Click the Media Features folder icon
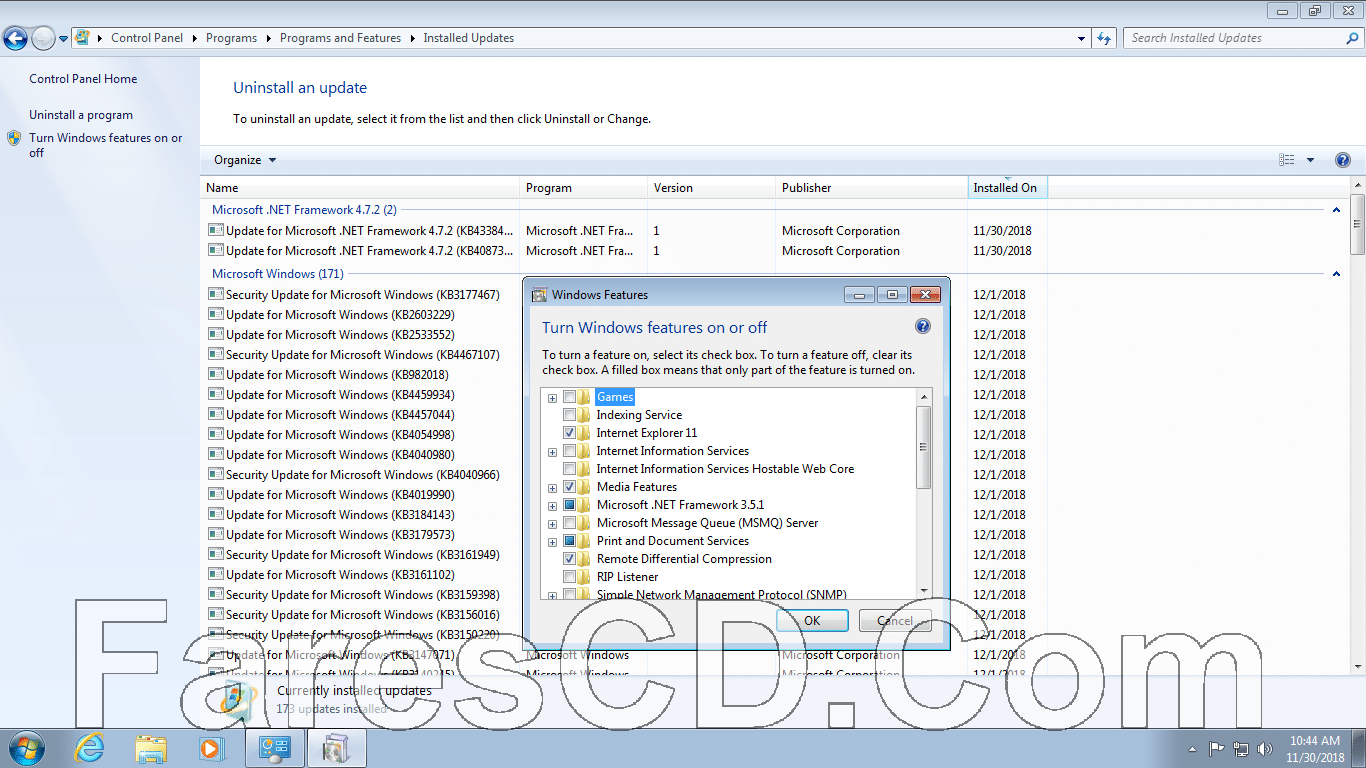 [585, 487]
